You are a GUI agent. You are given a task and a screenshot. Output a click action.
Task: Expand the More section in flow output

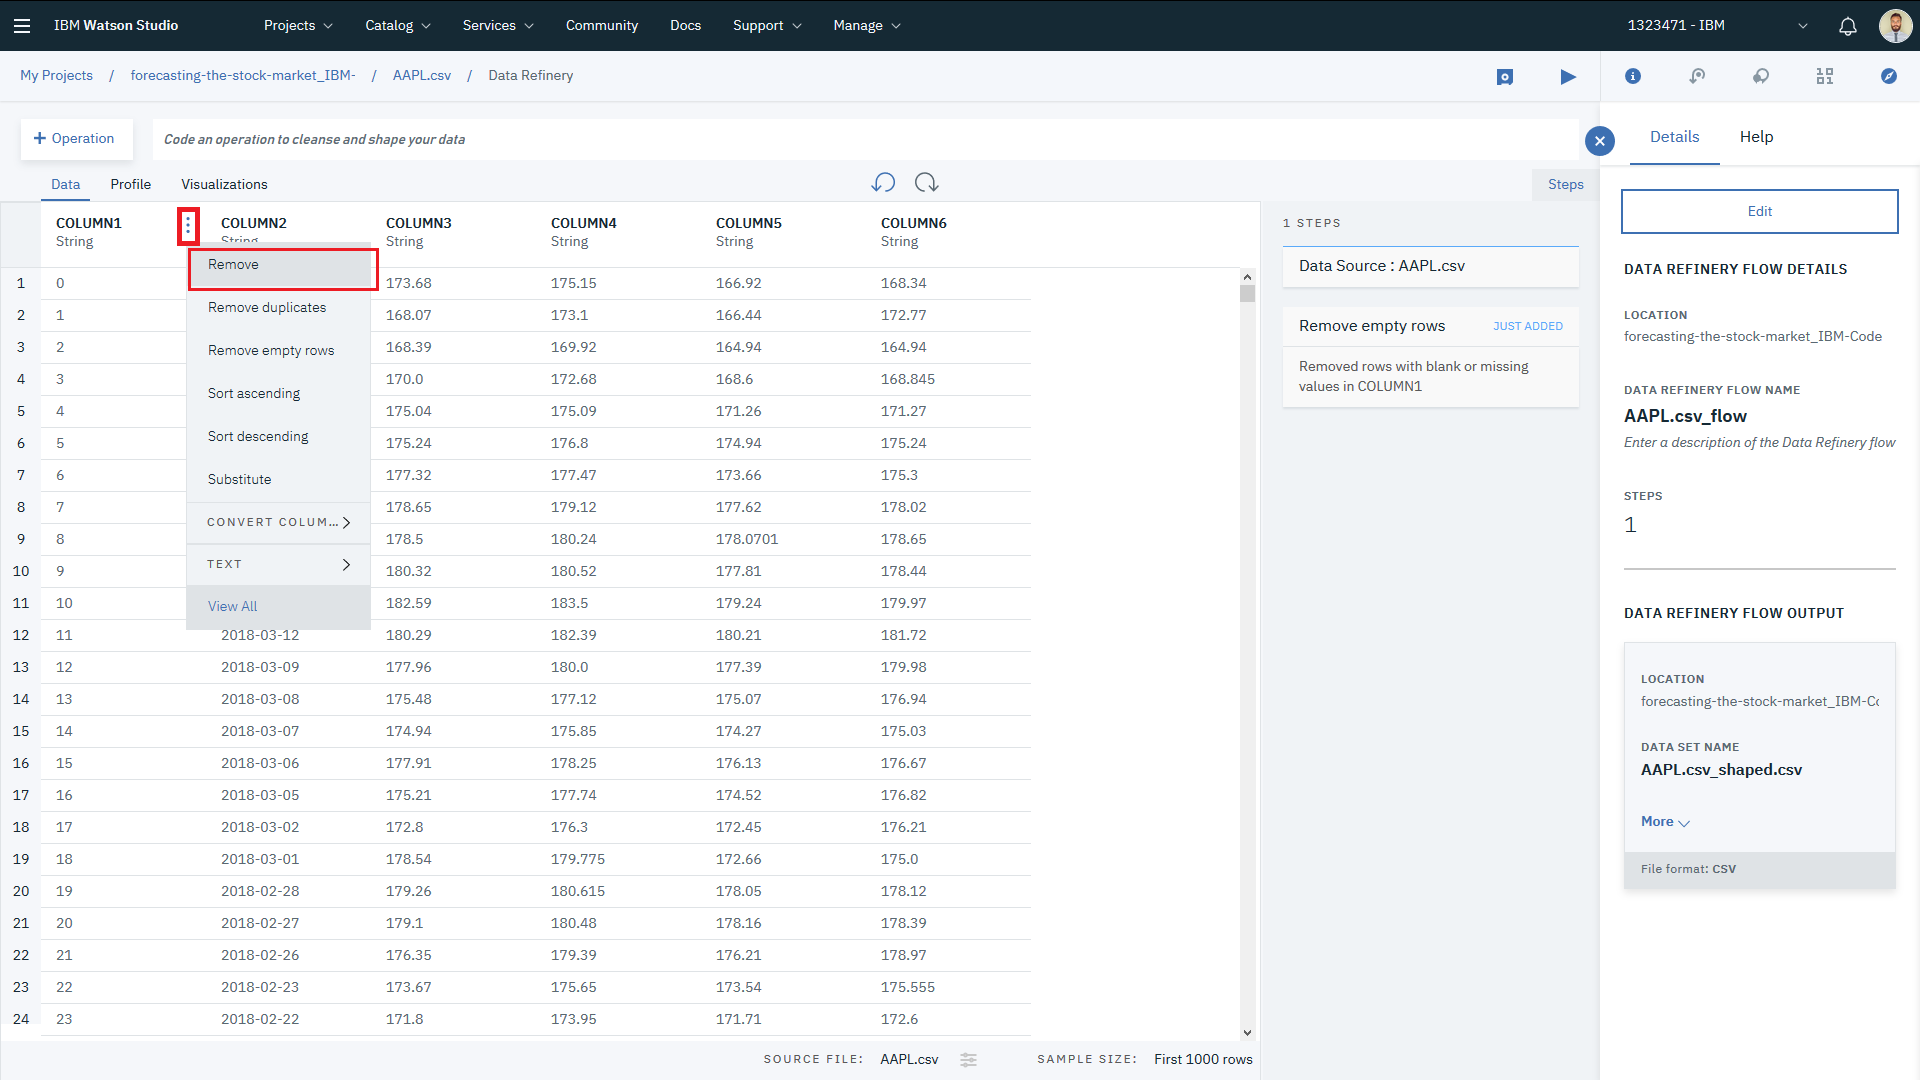(x=1665, y=822)
